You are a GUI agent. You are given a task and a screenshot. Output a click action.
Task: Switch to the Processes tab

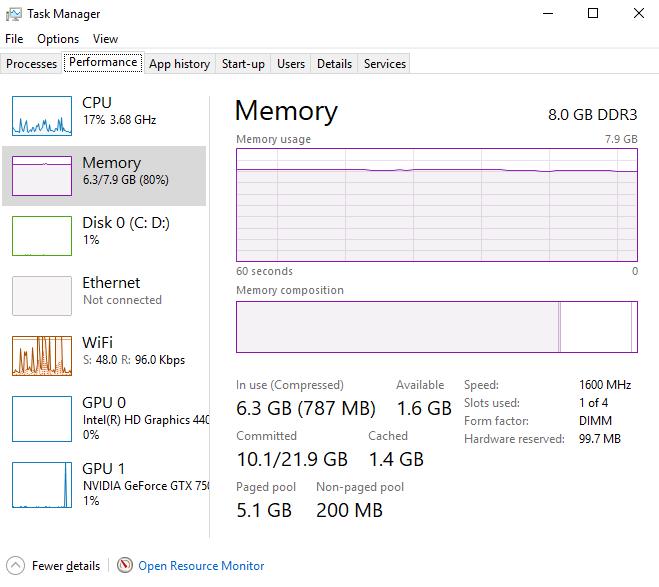click(32, 64)
